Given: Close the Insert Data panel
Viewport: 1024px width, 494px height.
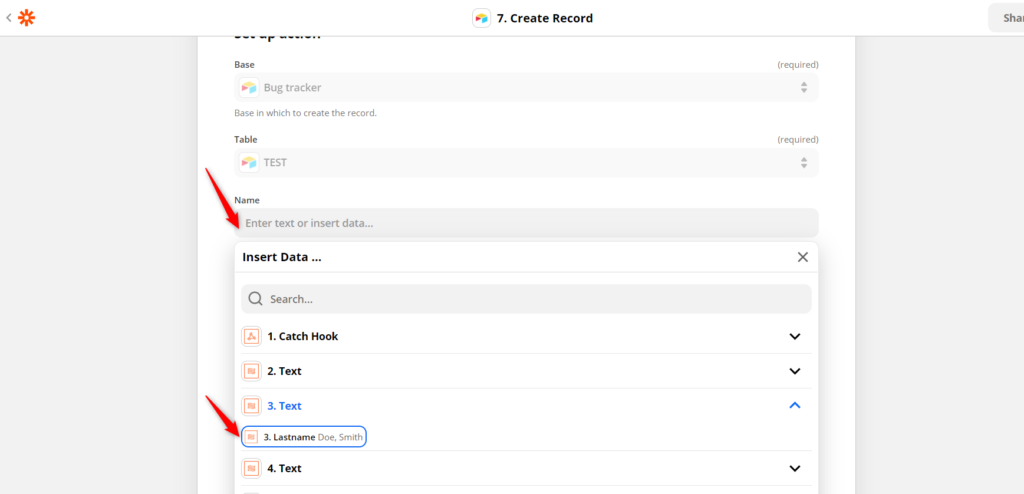Looking at the screenshot, I should pyautogui.click(x=803, y=257).
